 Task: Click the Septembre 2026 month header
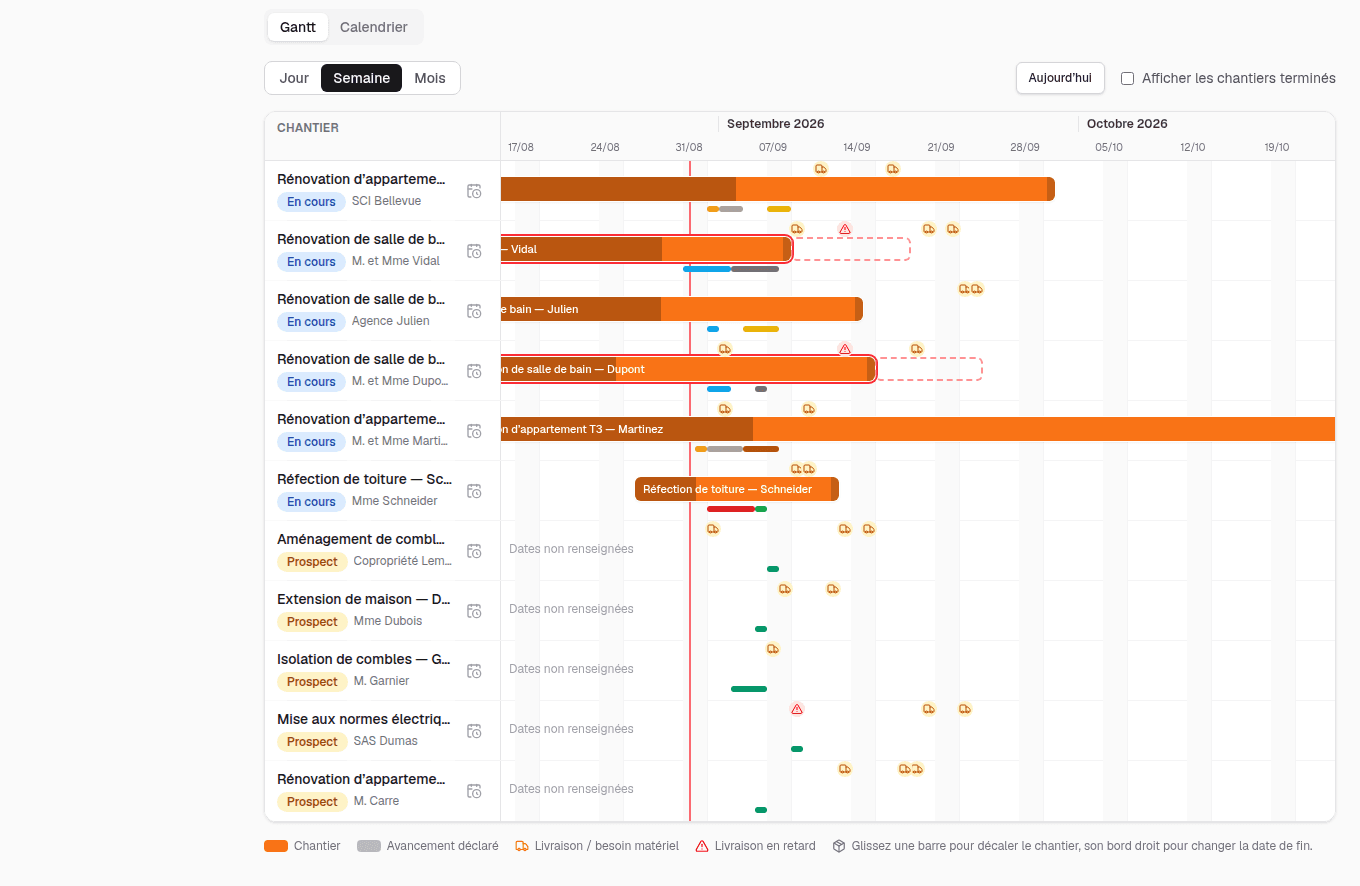pos(776,124)
